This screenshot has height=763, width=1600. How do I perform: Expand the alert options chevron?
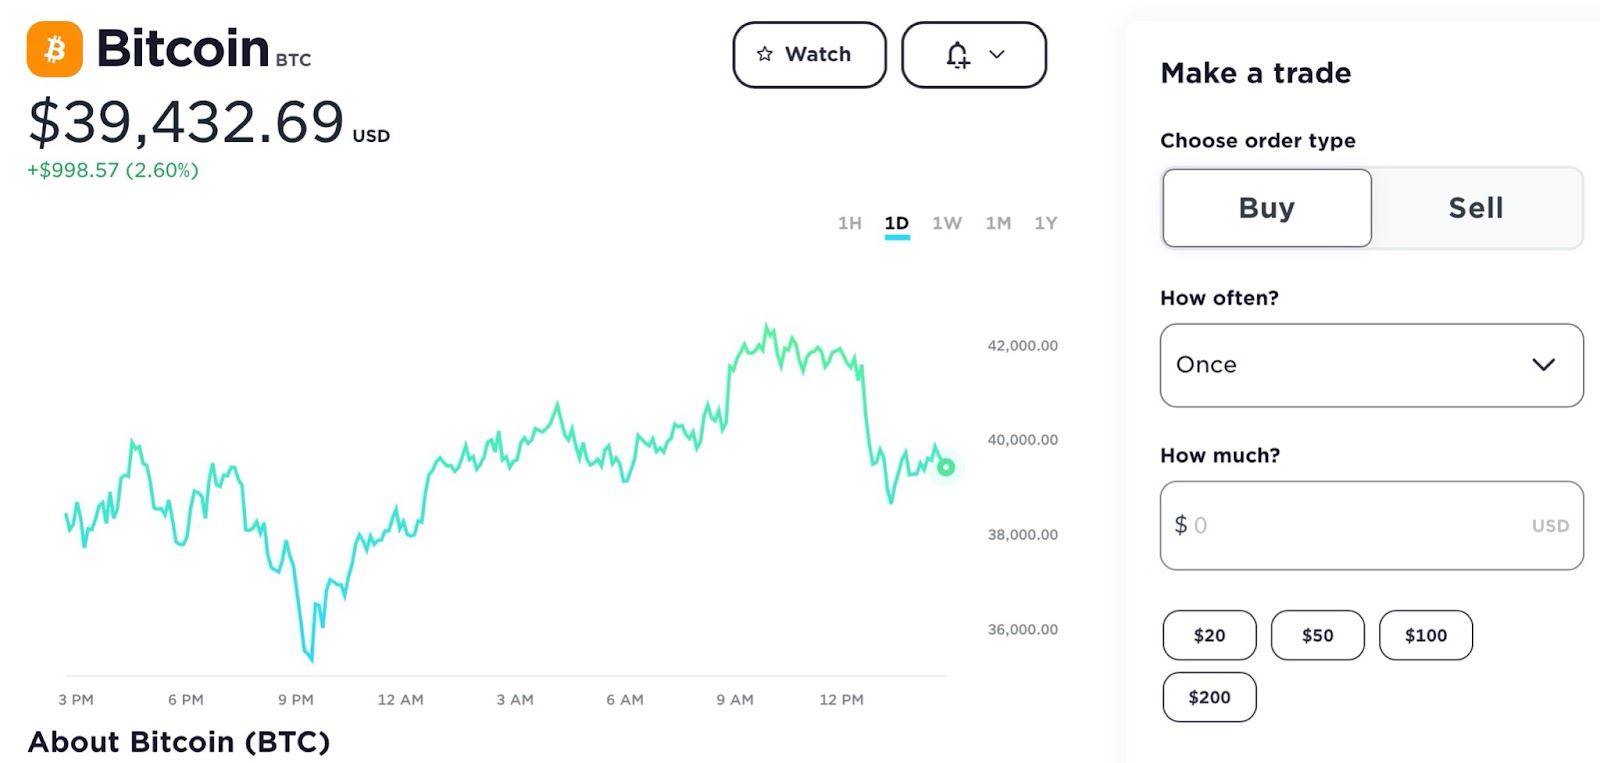[x=997, y=54]
